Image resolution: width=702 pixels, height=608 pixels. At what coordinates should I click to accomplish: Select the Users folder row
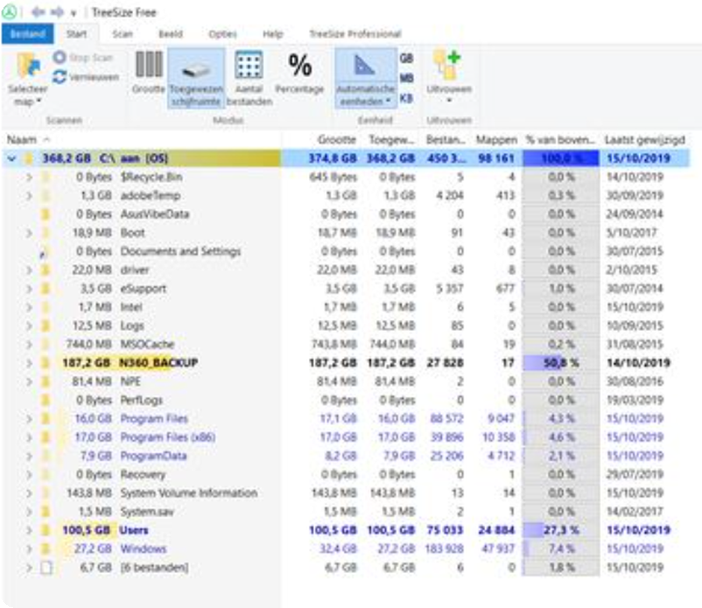tap(133, 530)
